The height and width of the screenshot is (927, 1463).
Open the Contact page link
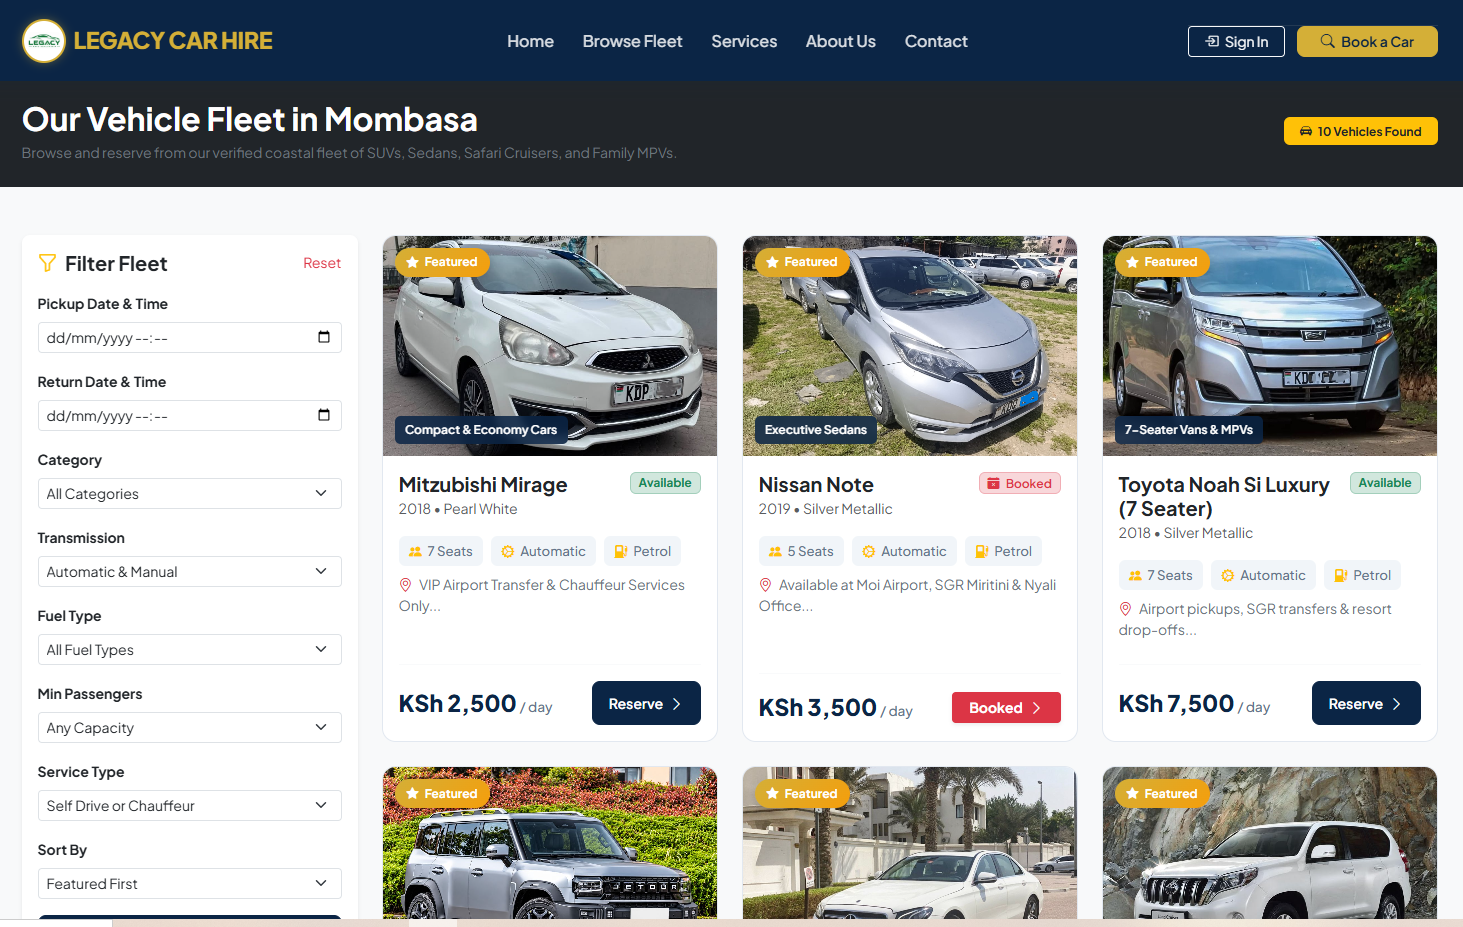tap(936, 41)
